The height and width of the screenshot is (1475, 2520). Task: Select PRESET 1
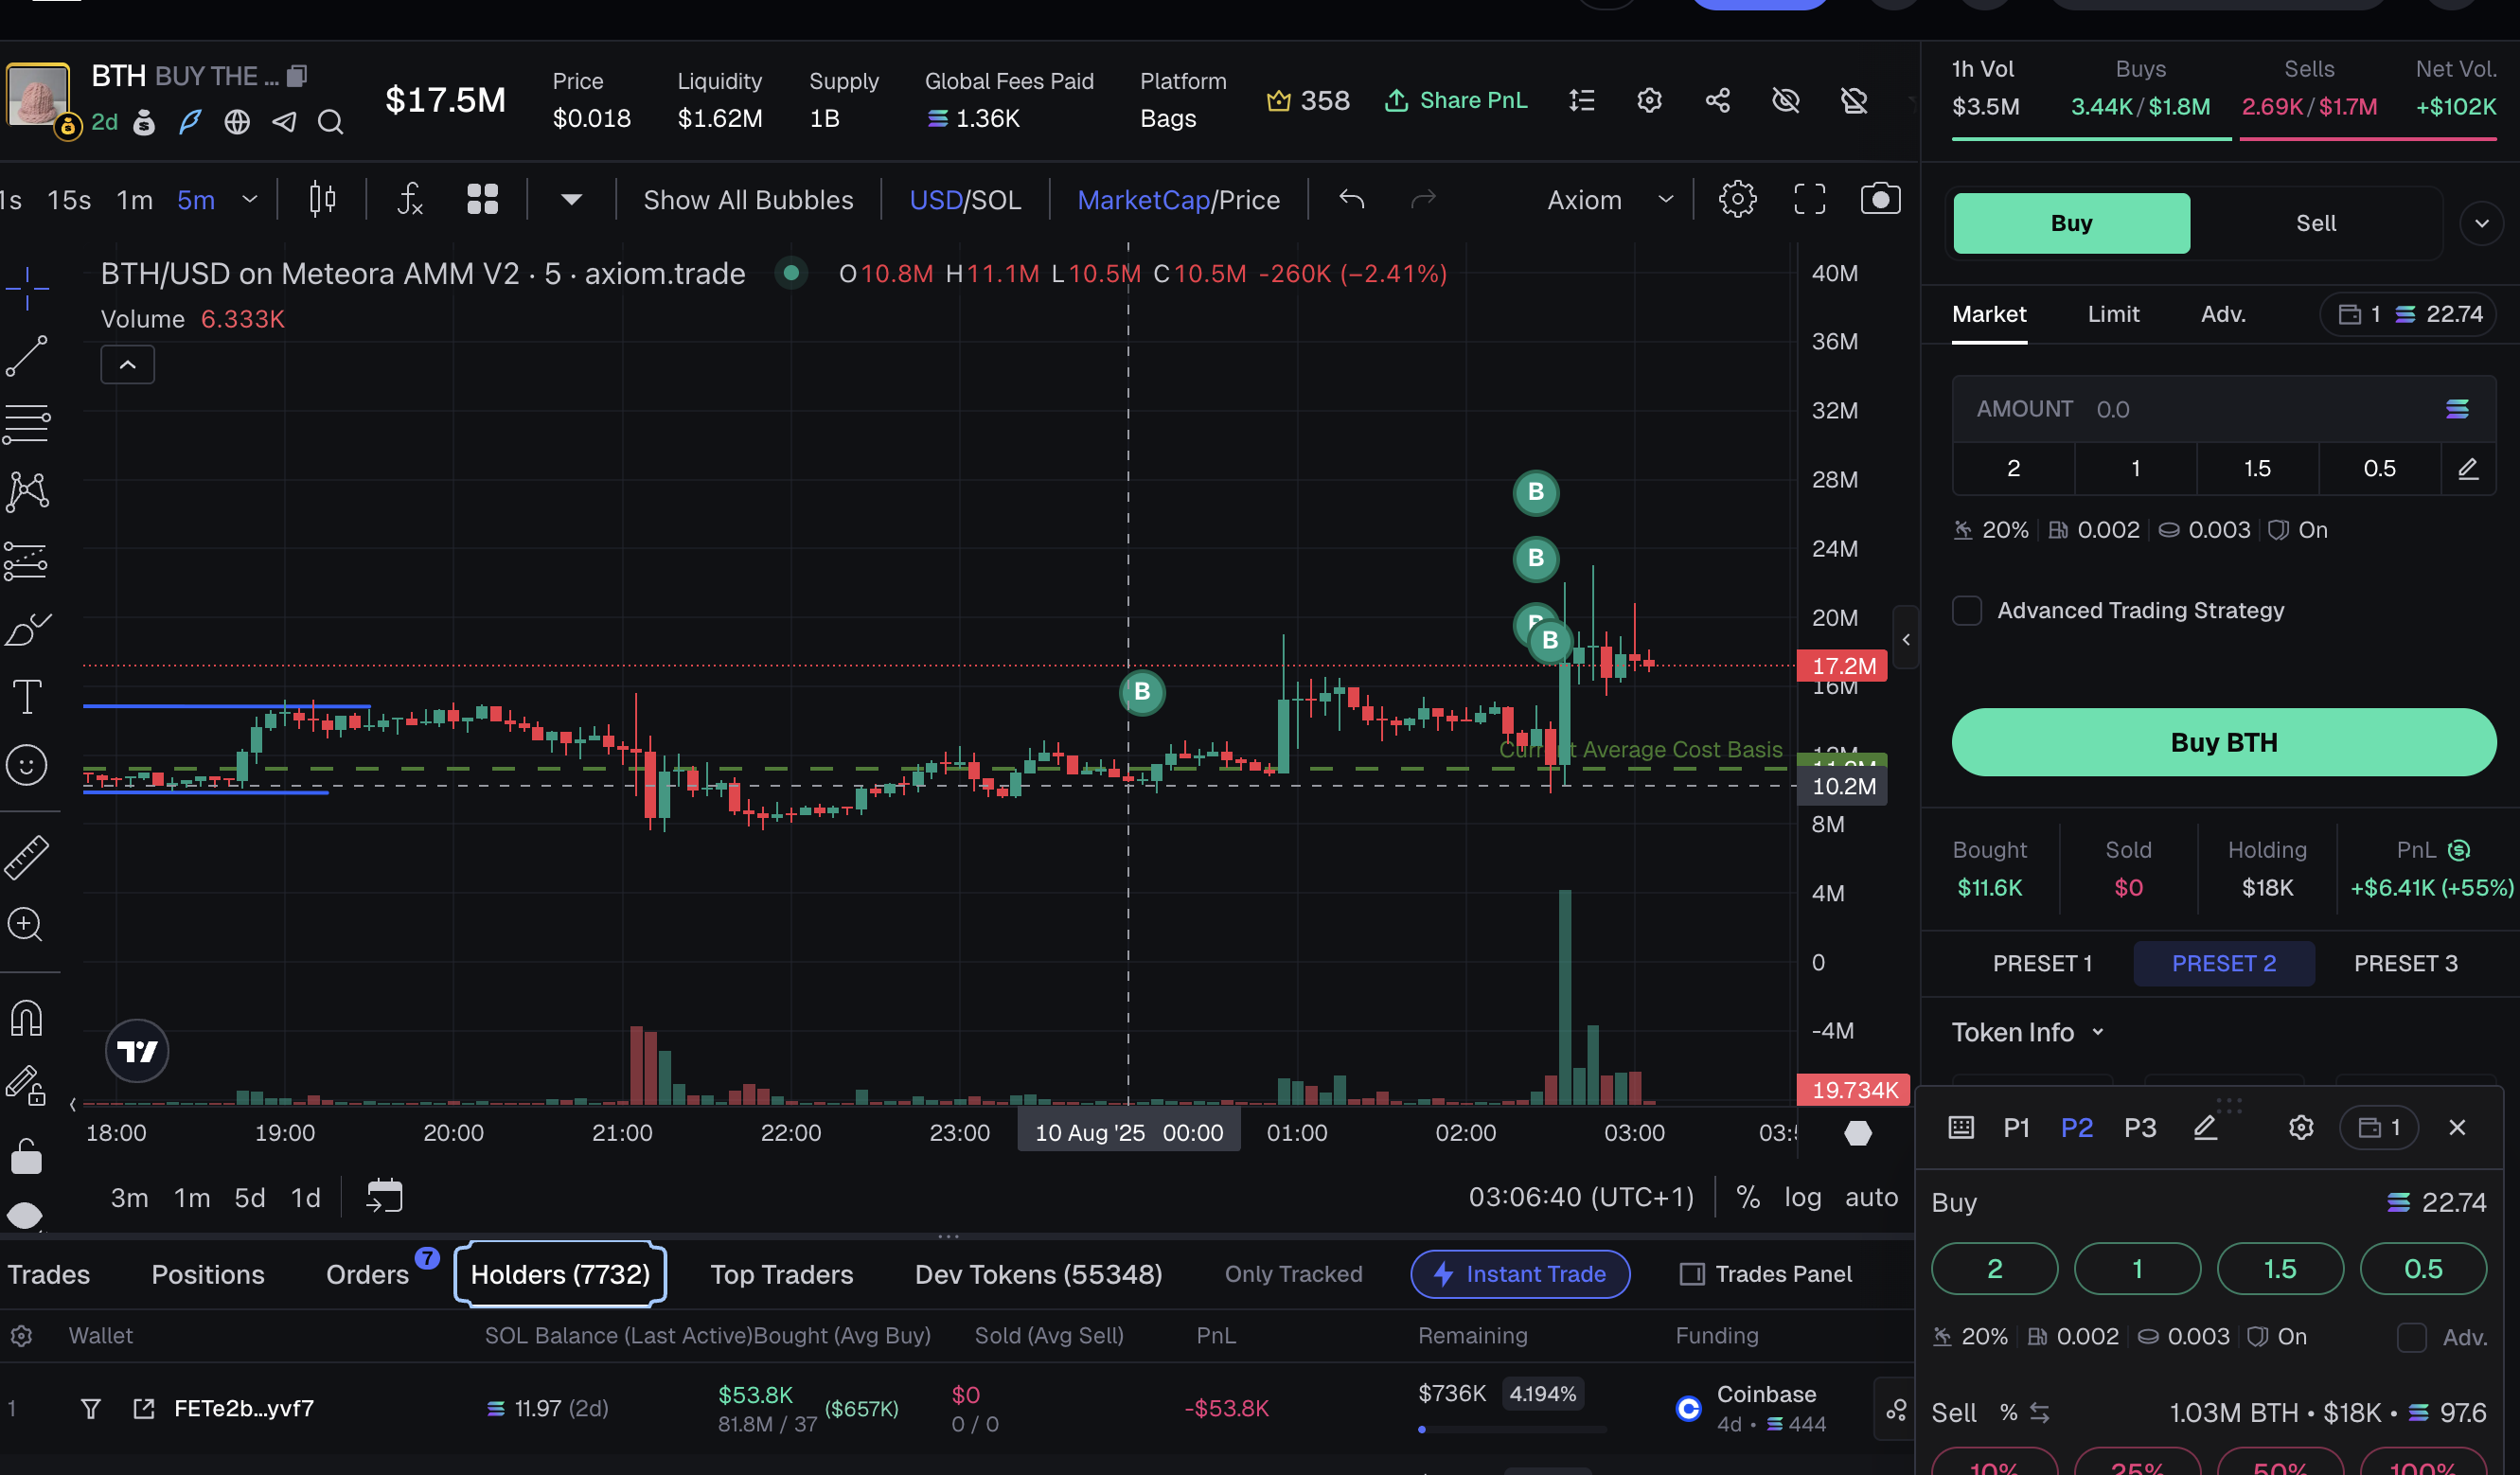click(2042, 964)
